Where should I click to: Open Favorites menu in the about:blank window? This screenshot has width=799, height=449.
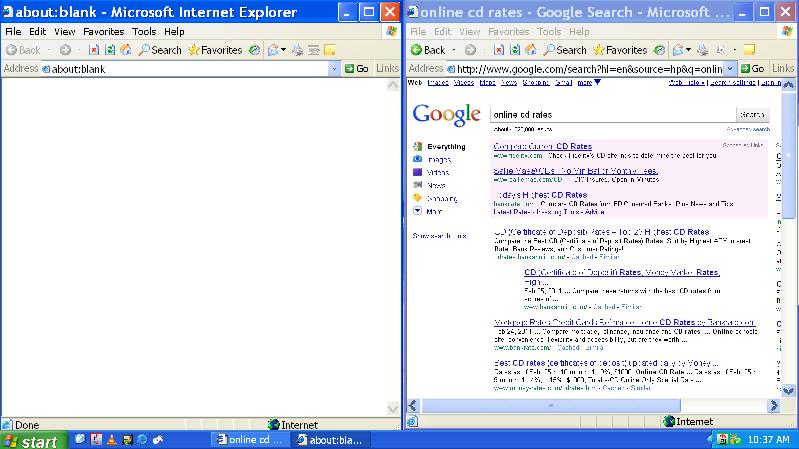(103, 32)
